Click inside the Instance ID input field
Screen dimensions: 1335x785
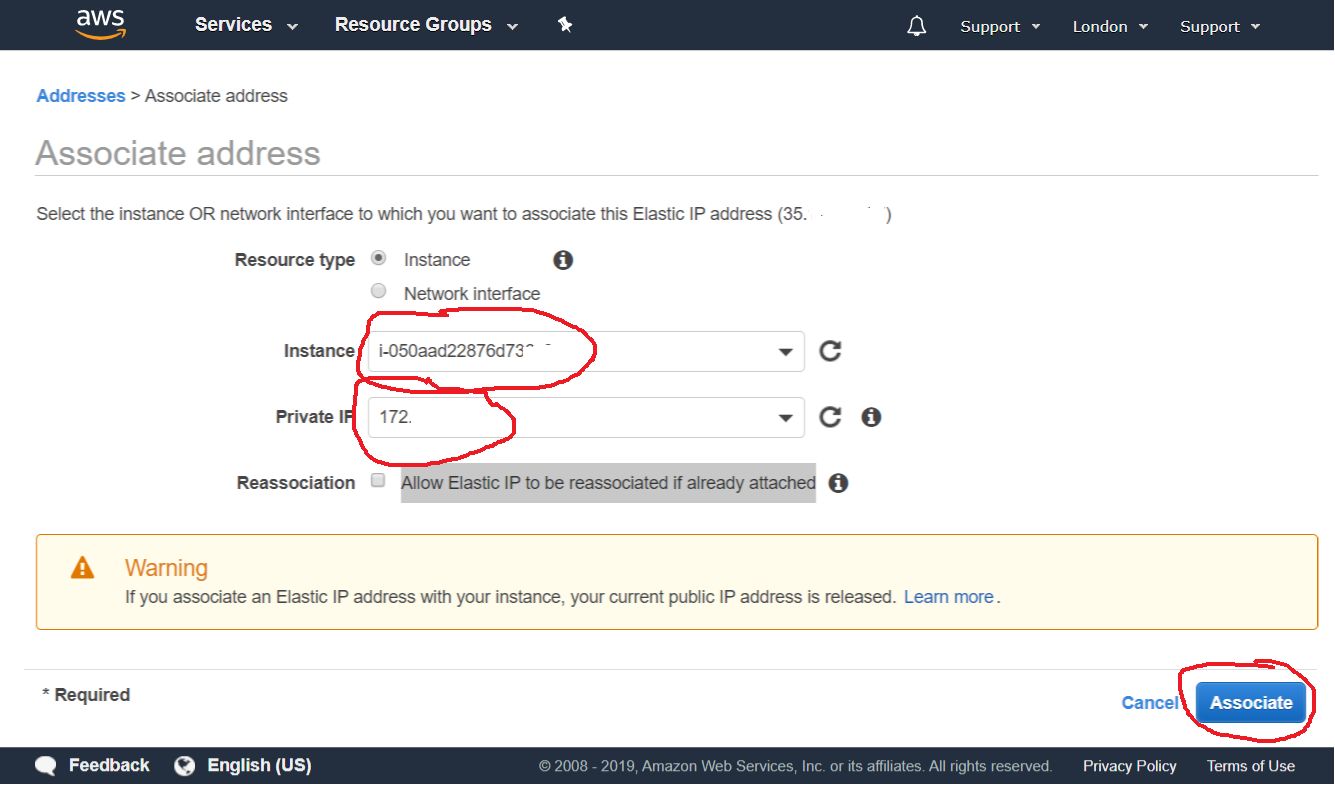click(x=500, y=351)
